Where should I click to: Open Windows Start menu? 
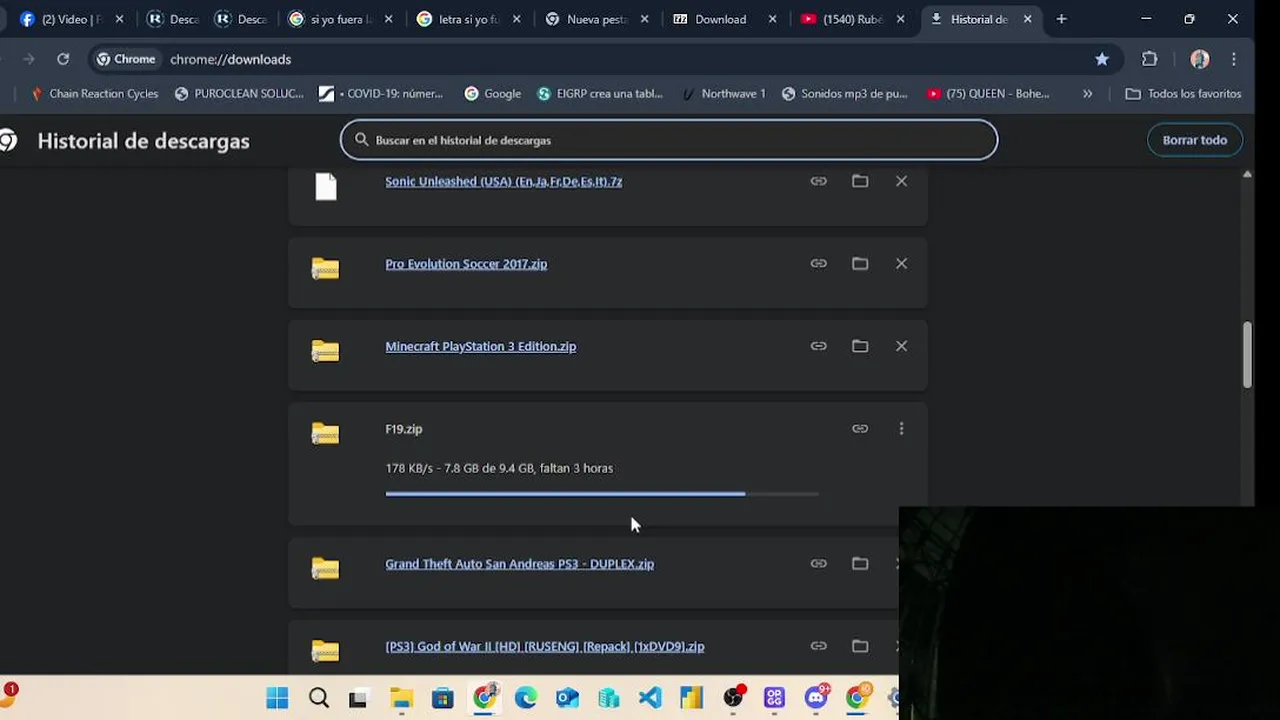(x=277, y=698)
